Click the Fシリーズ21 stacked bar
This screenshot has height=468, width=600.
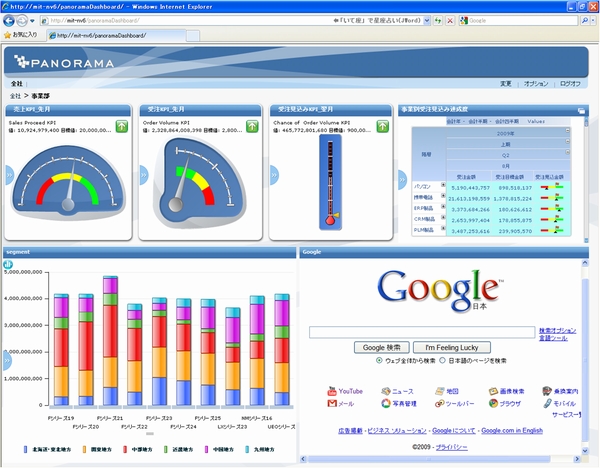110,341
